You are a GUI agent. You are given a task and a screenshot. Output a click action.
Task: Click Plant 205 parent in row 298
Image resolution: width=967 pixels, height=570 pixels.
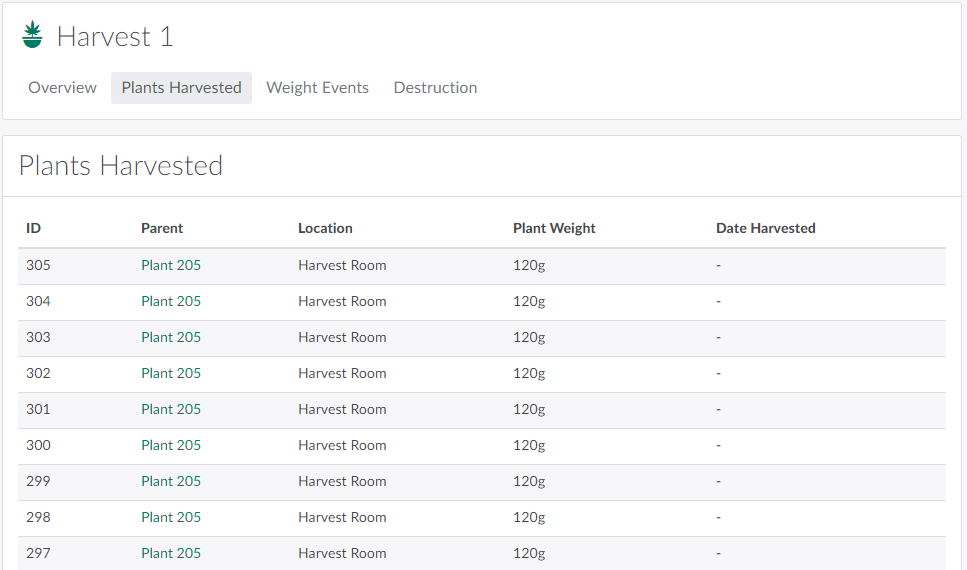point(171,517)
